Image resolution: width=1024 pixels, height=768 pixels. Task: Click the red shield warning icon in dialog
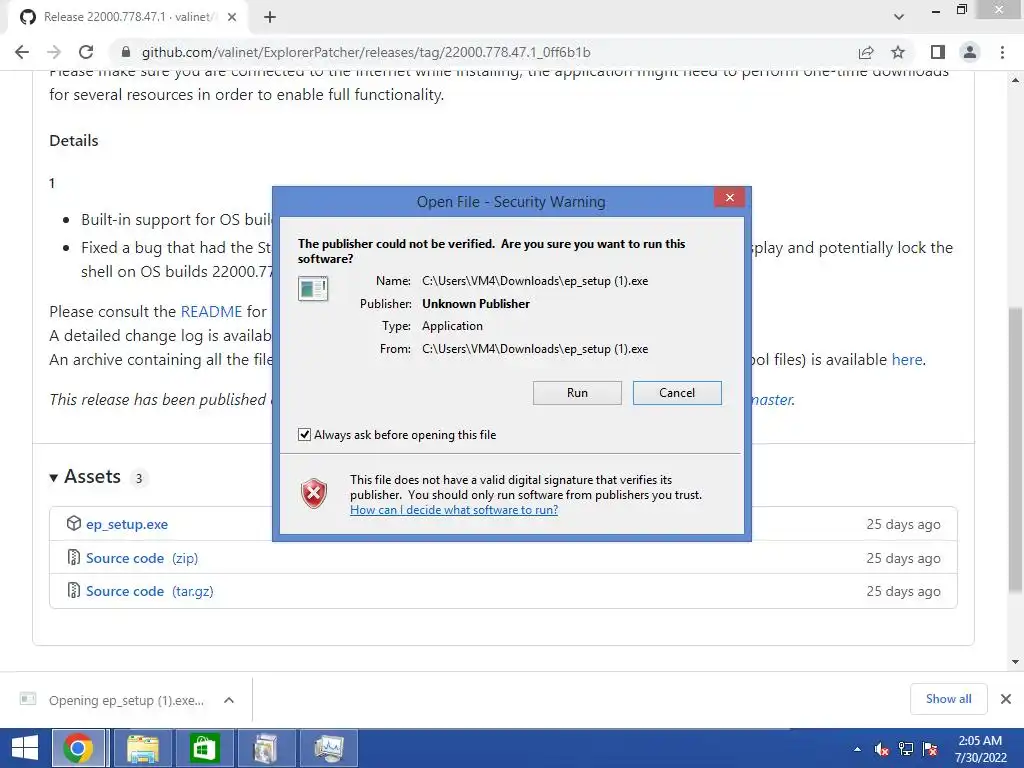tap(314, 493)
